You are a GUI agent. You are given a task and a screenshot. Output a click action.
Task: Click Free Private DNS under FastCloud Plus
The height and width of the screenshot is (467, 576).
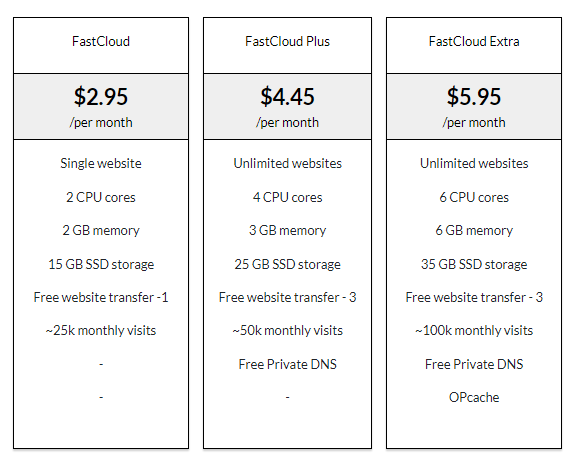pyautogui.click(x=287, y=364)
